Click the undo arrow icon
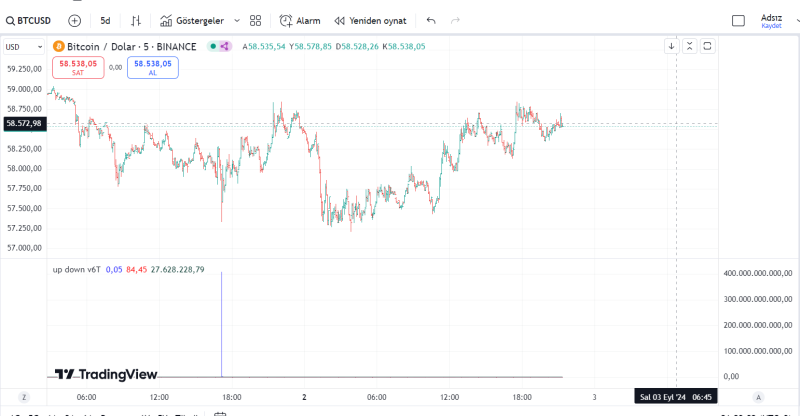Image resolution: width=800 pixels, height=416 pixels. pyautogui.click(x=431, y=20)
